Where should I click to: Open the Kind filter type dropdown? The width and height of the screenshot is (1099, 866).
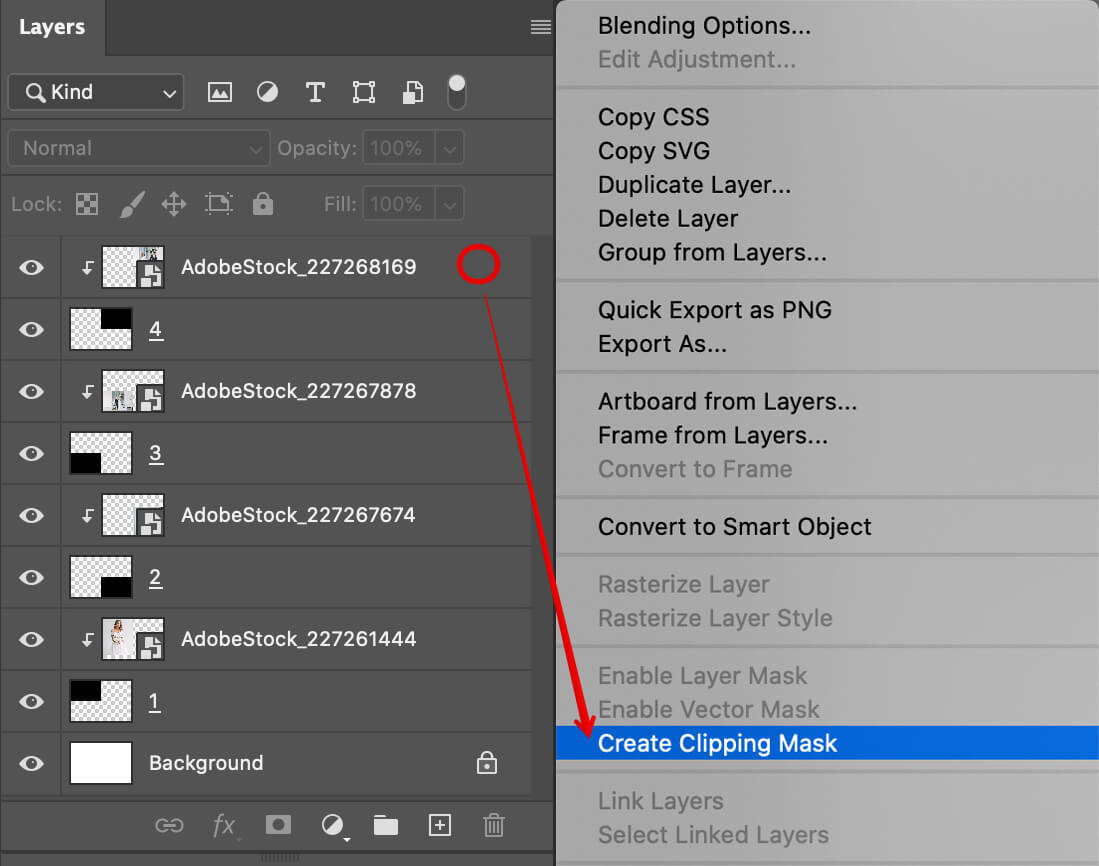point(96,92)
